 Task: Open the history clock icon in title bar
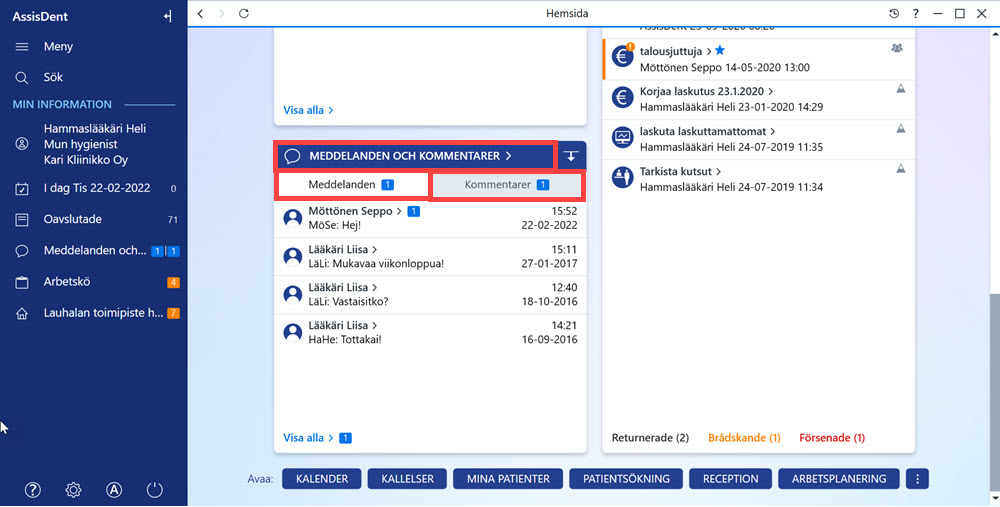(x=893, y=13)
